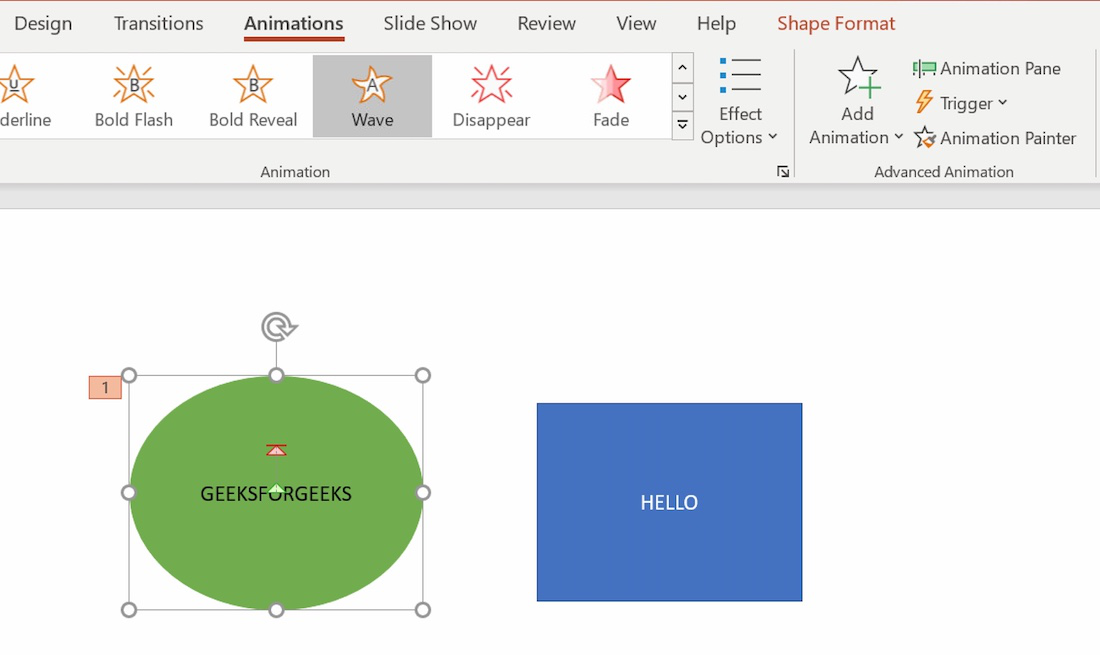
Task: Open the Help tab
Action: tap(716, 23)
